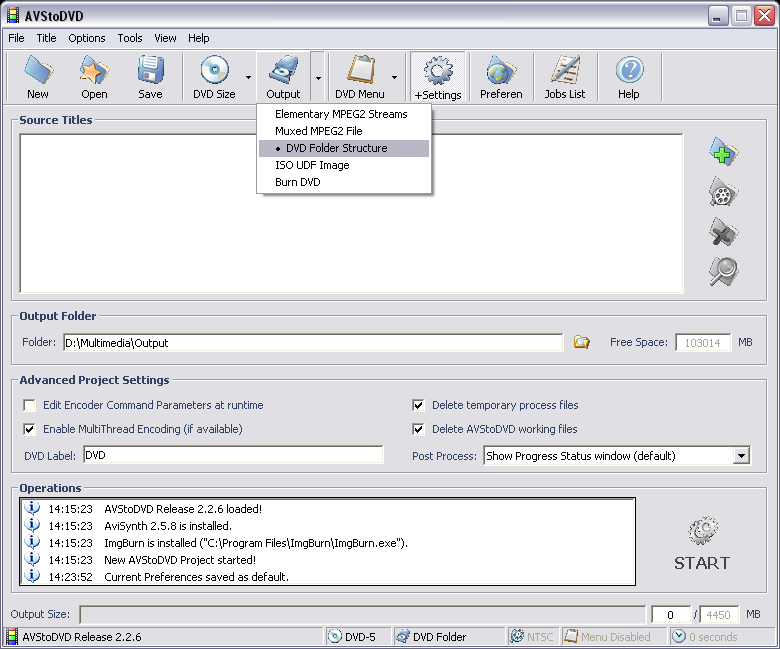Click AVStoDVD title bar app icon
Screen dimensions: 780x649
(x=12, y=15)
